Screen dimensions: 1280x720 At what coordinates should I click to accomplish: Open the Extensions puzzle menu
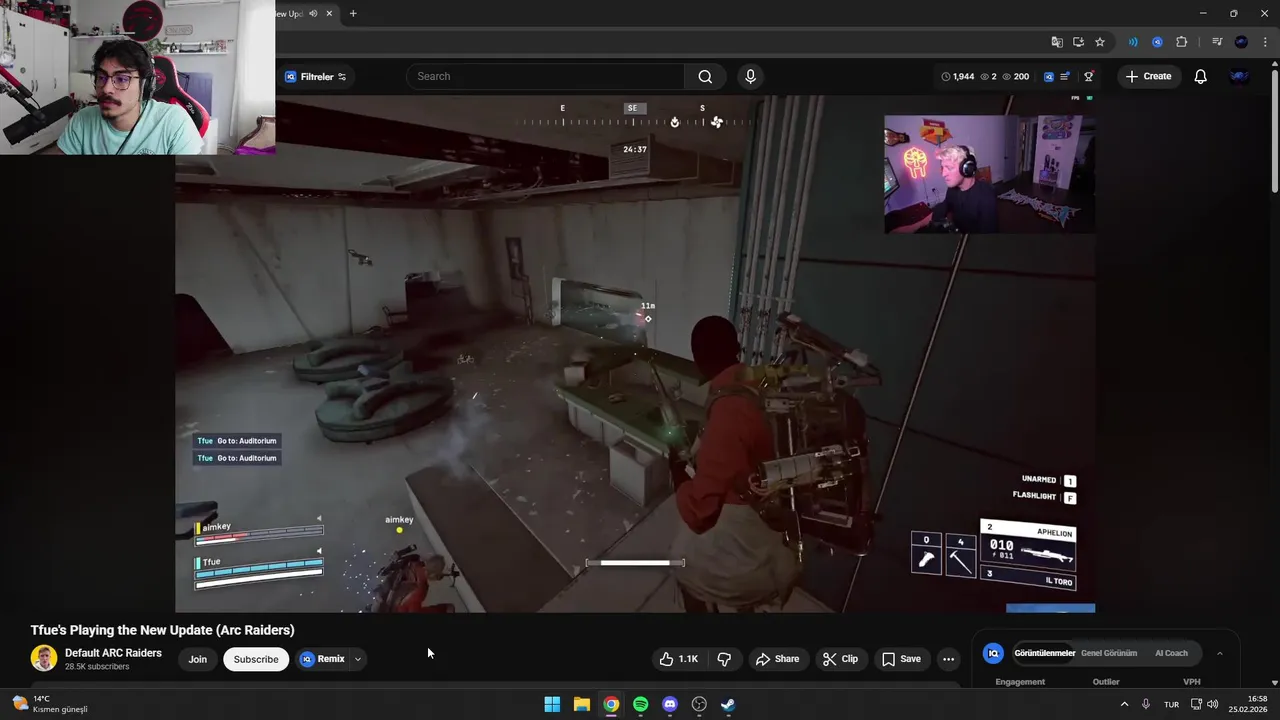coord(1182,42)
